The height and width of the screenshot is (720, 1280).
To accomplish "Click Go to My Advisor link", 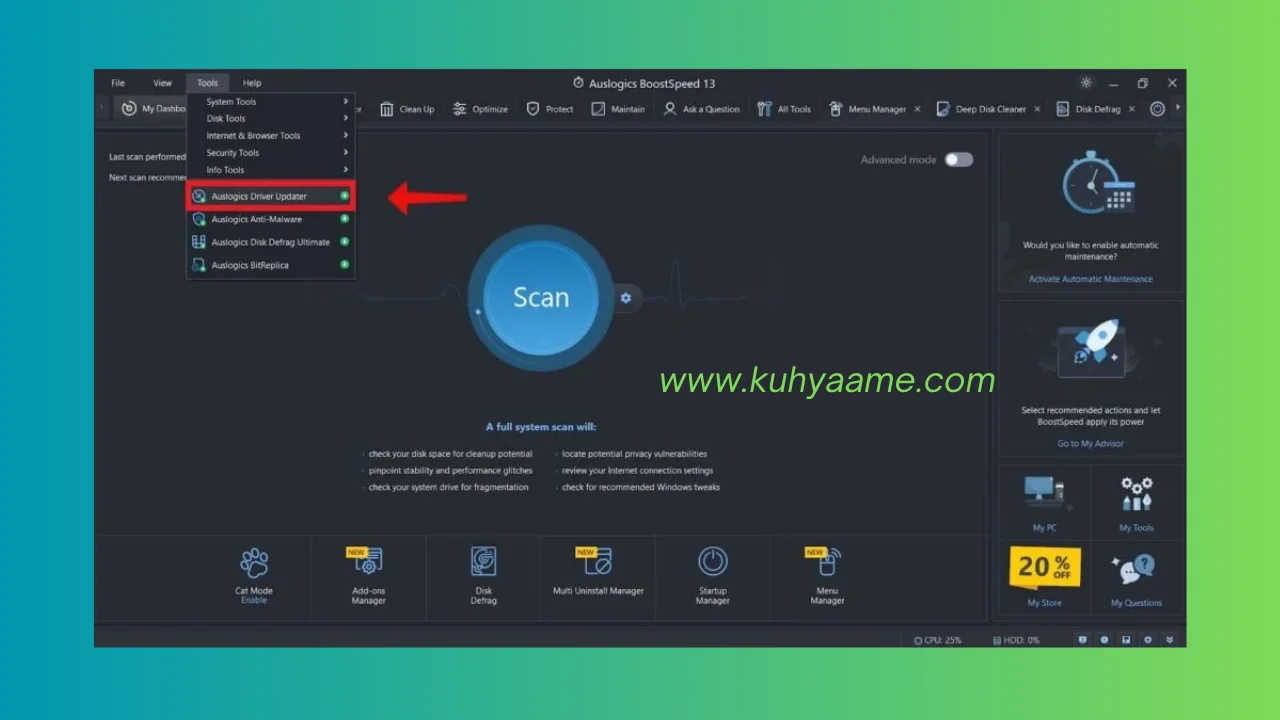I will (x=1091, y=443).
